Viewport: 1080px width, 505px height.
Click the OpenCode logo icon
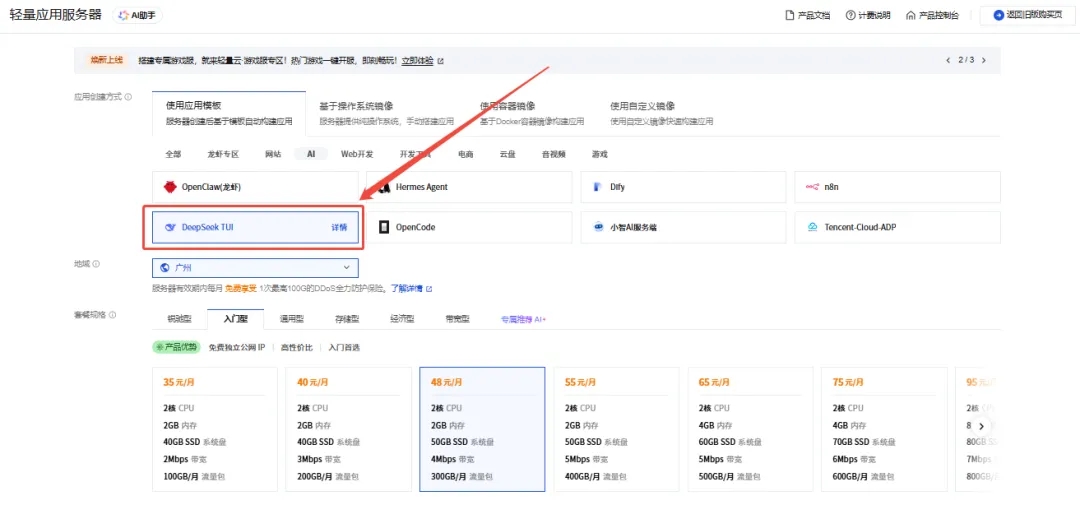coord(384,227)
